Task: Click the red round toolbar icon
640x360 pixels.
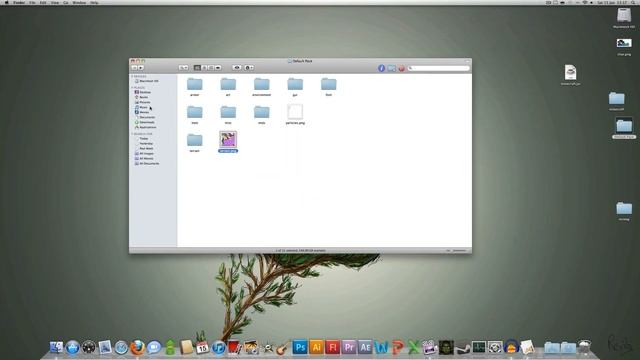Action: point(401,68)
